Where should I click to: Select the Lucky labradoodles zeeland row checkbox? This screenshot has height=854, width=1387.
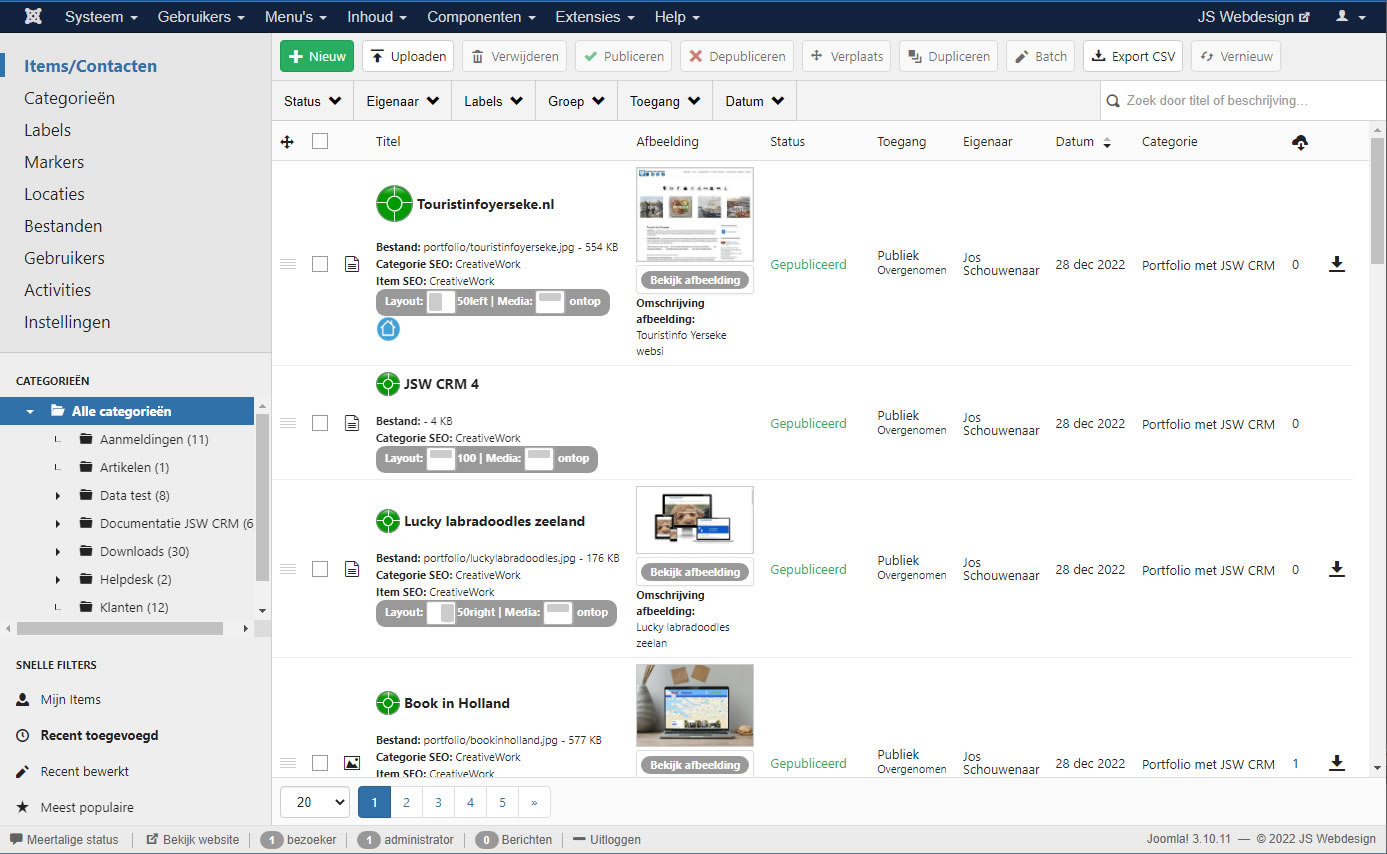(x=320, y=569)
